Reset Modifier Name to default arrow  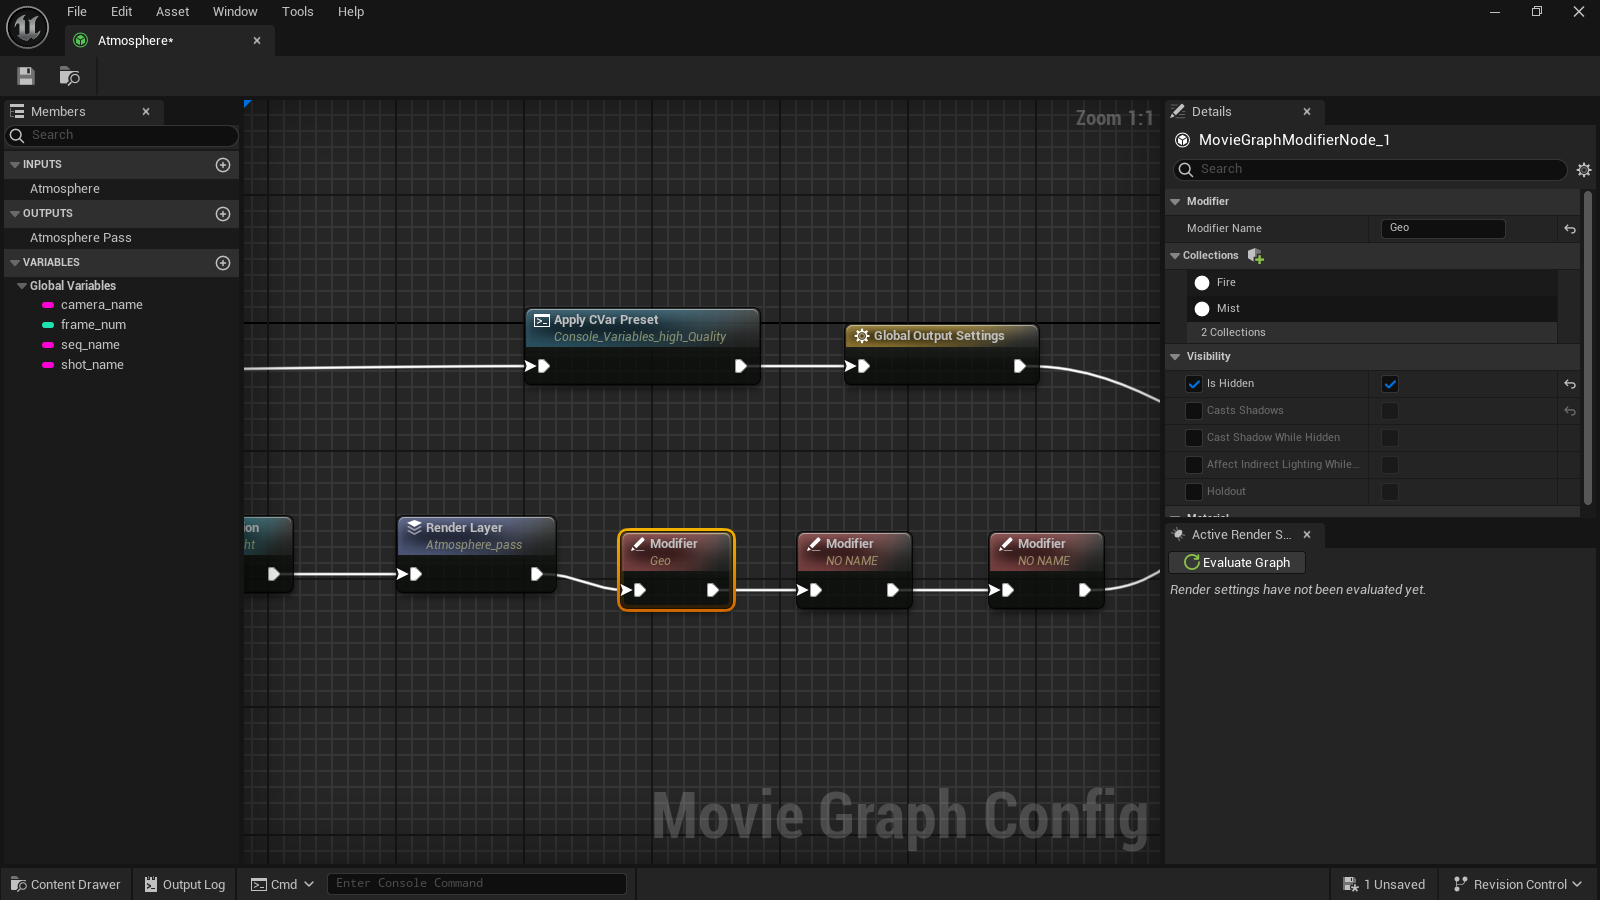coord(1570,229)
